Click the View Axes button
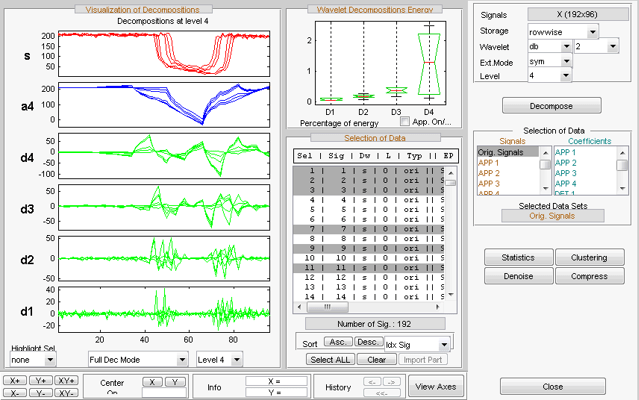Image resolution: width=639 pixels, height=400 pixels. [436, 387]
